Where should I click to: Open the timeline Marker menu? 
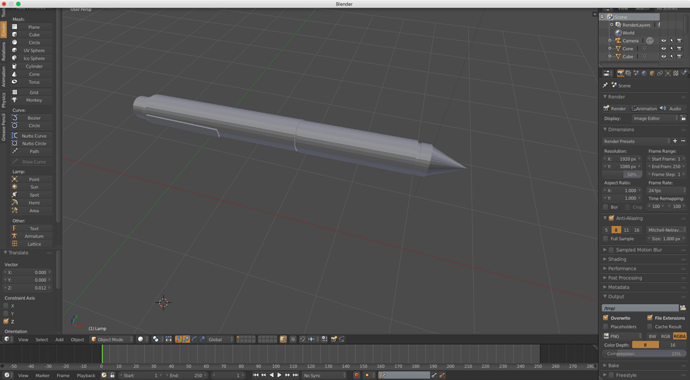point(42,376)
